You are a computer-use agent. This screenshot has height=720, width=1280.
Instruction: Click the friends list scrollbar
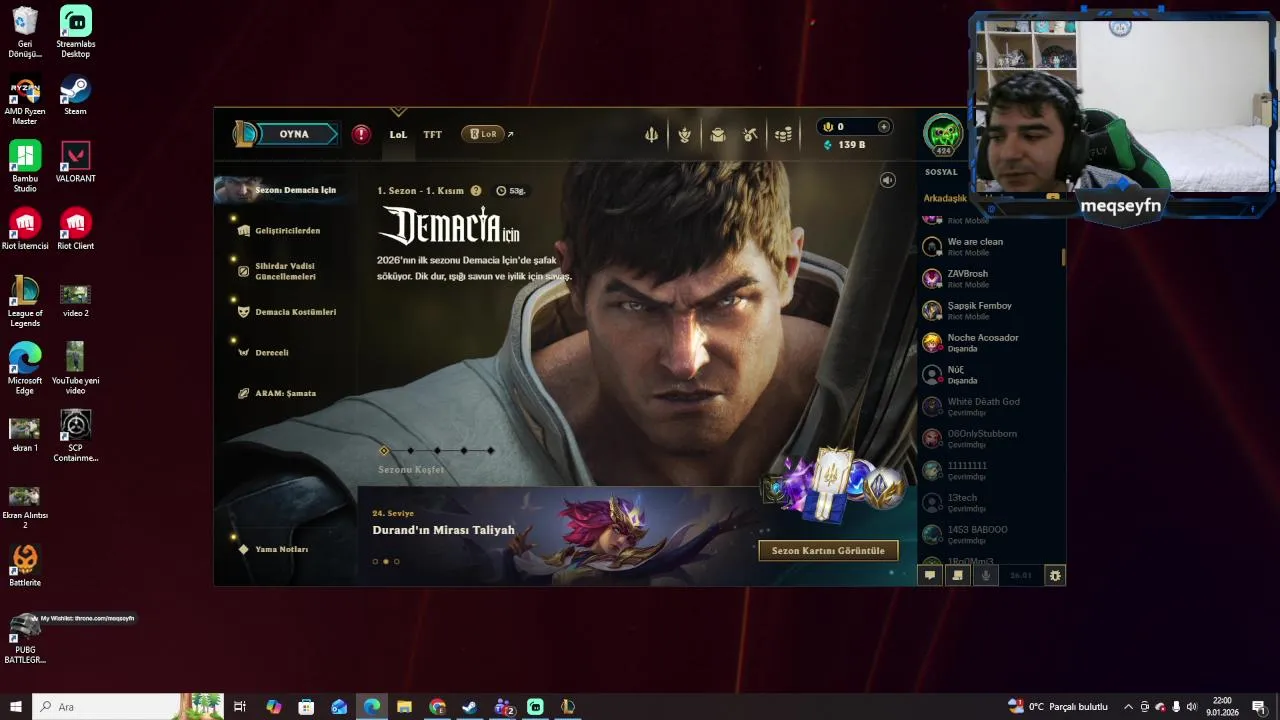[x=1063, y=257]
